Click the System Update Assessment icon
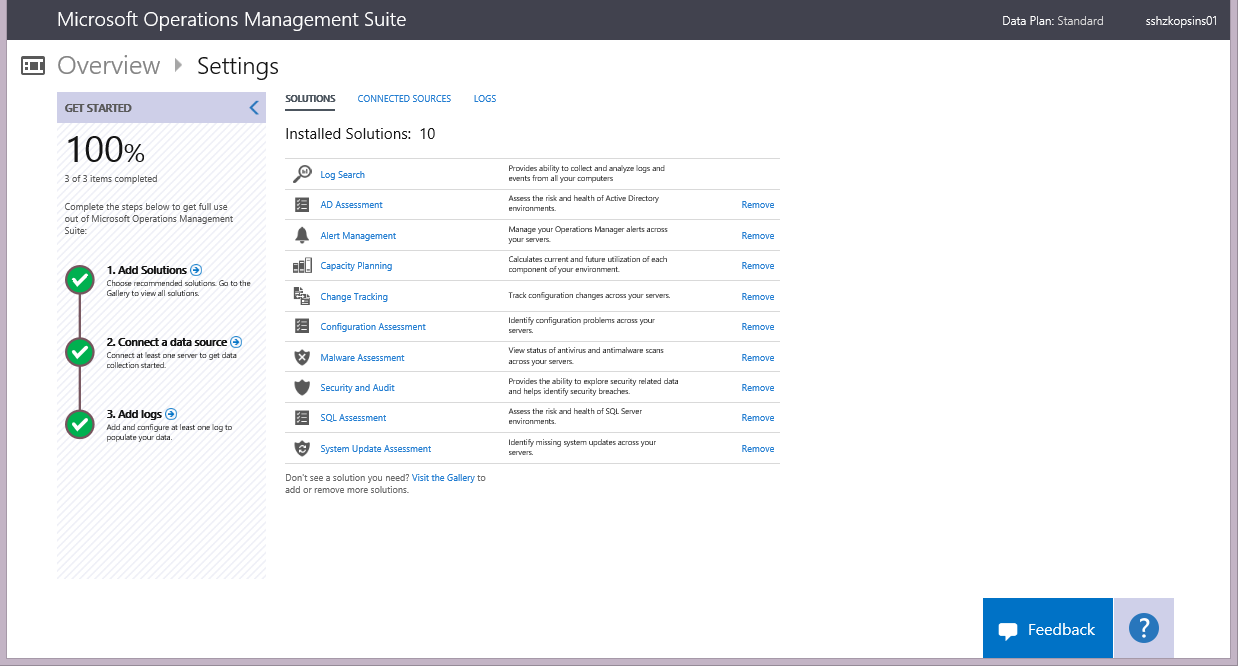The width and height of the screenshot is (1238, 666). (301, 447)
